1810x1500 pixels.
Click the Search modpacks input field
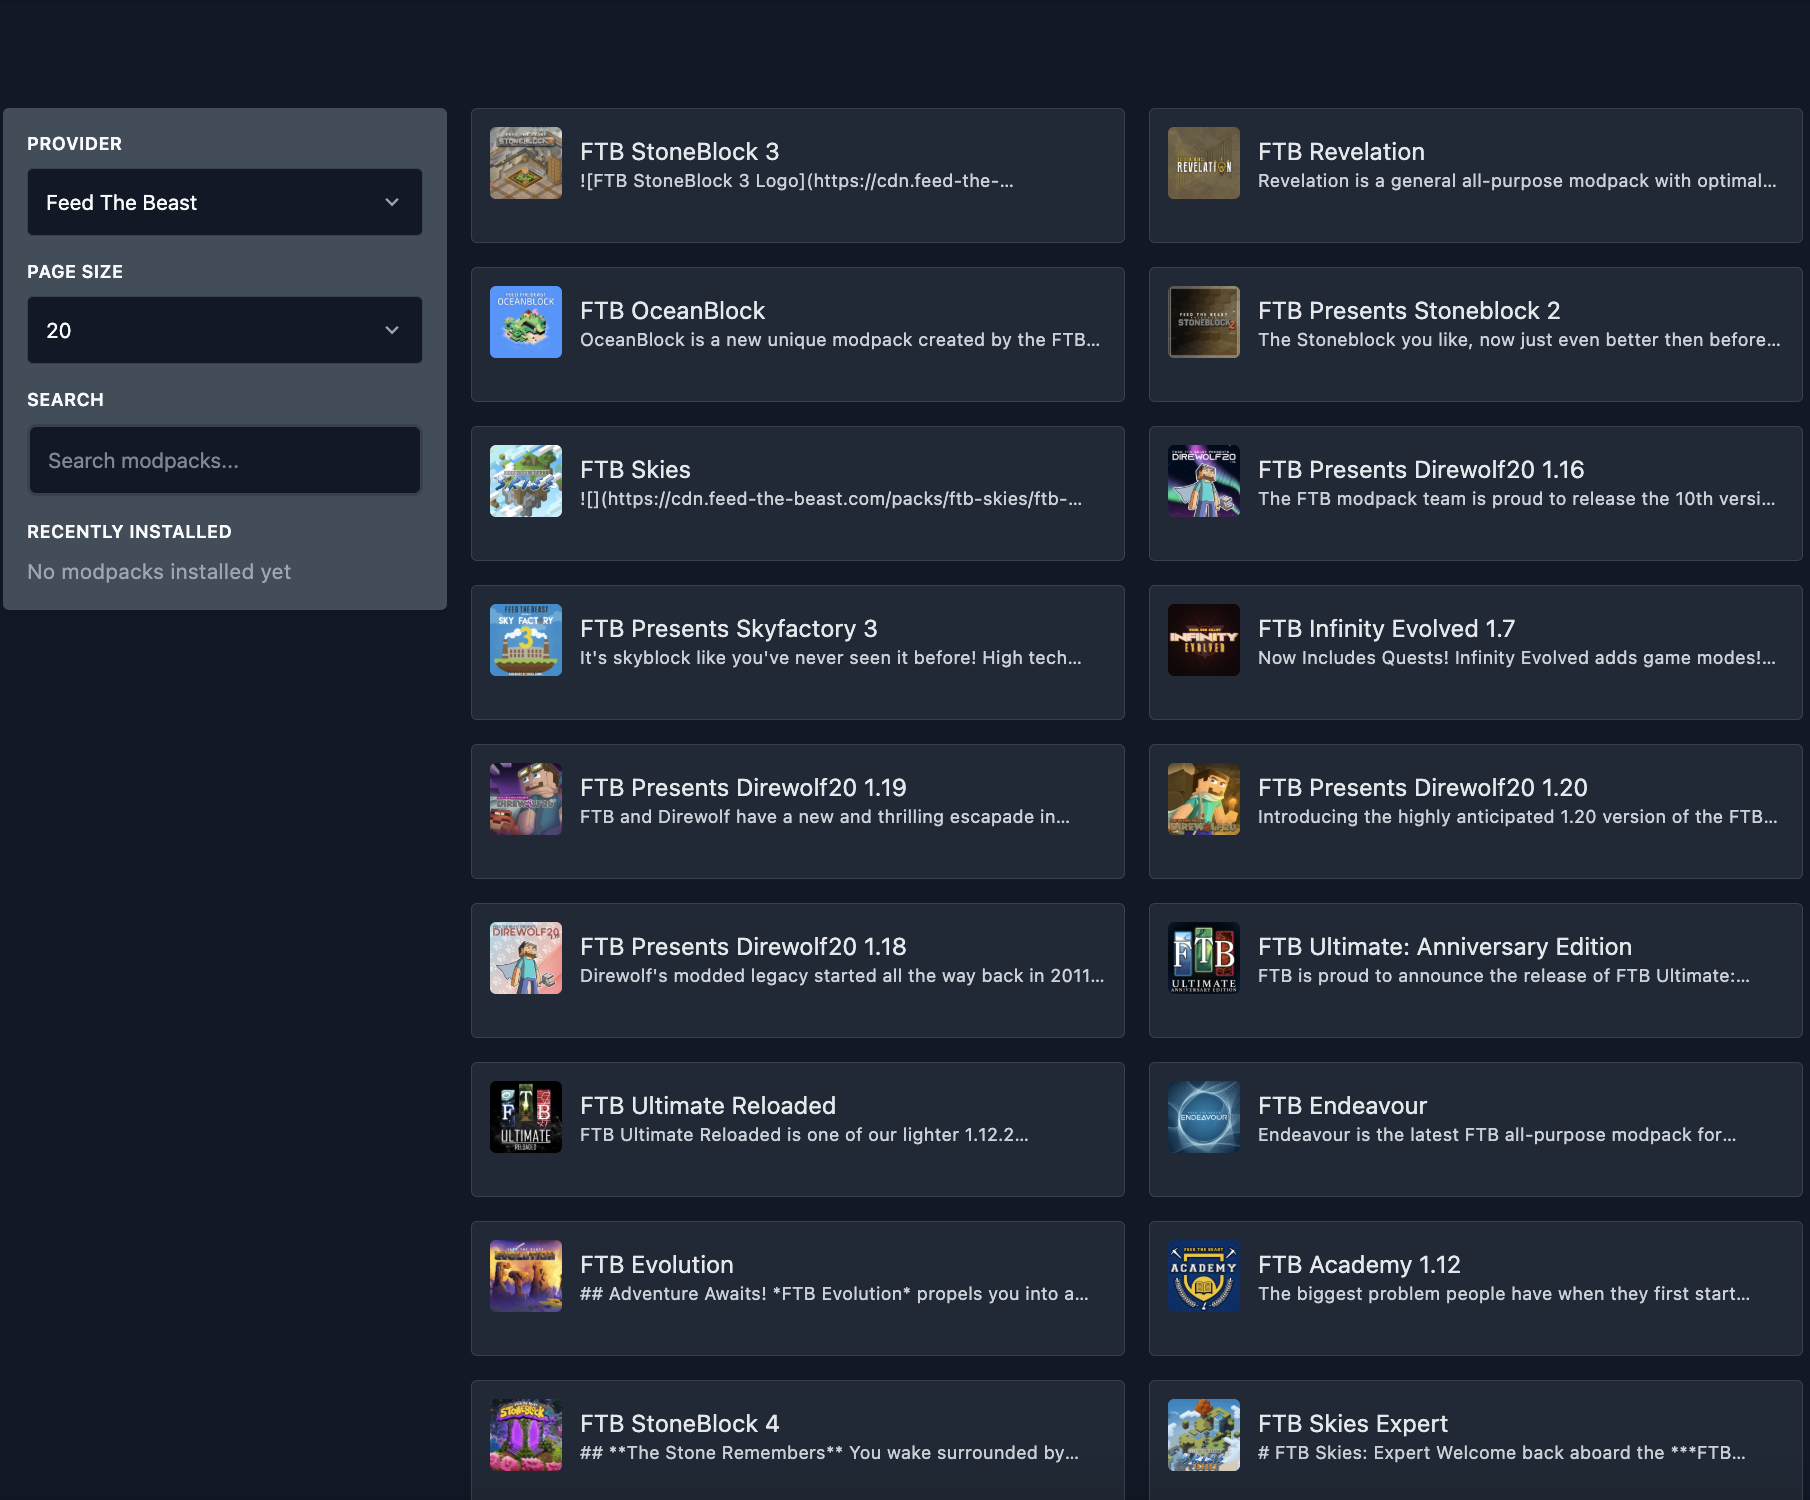pos(224,460)
